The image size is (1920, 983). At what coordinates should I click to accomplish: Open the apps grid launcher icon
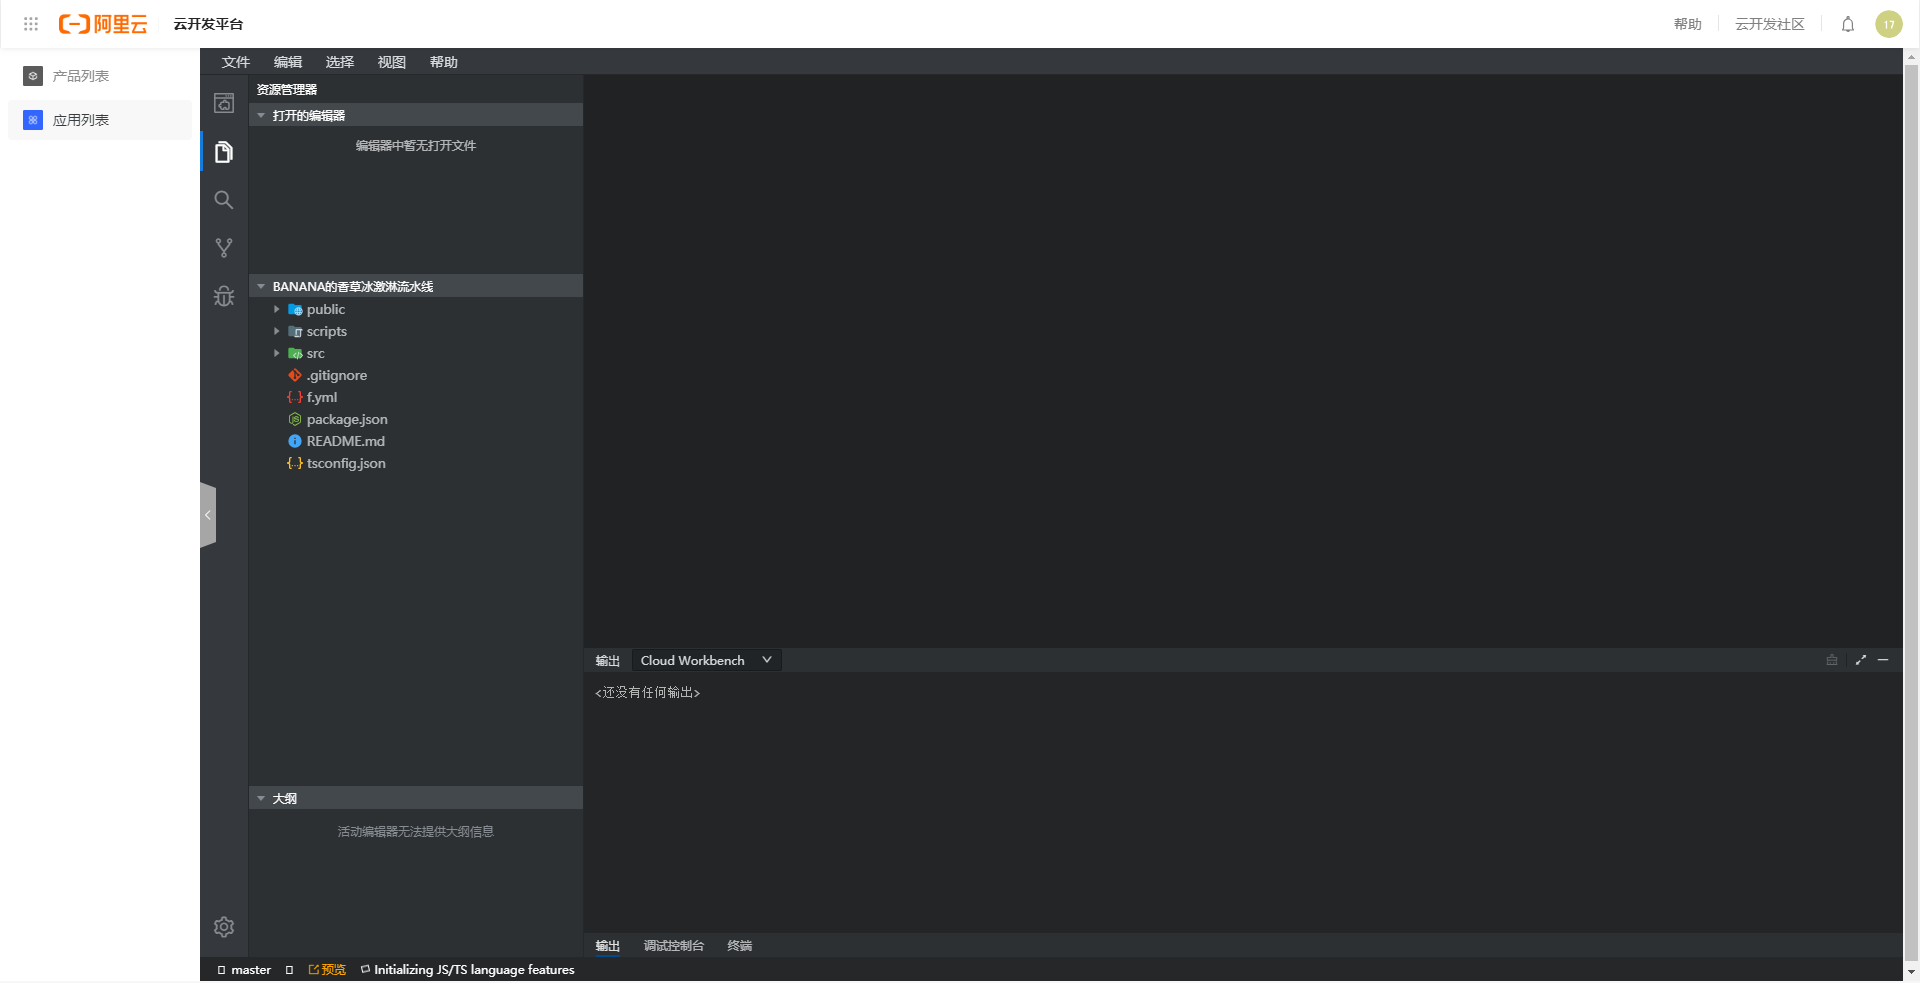[x=31, y=24]
